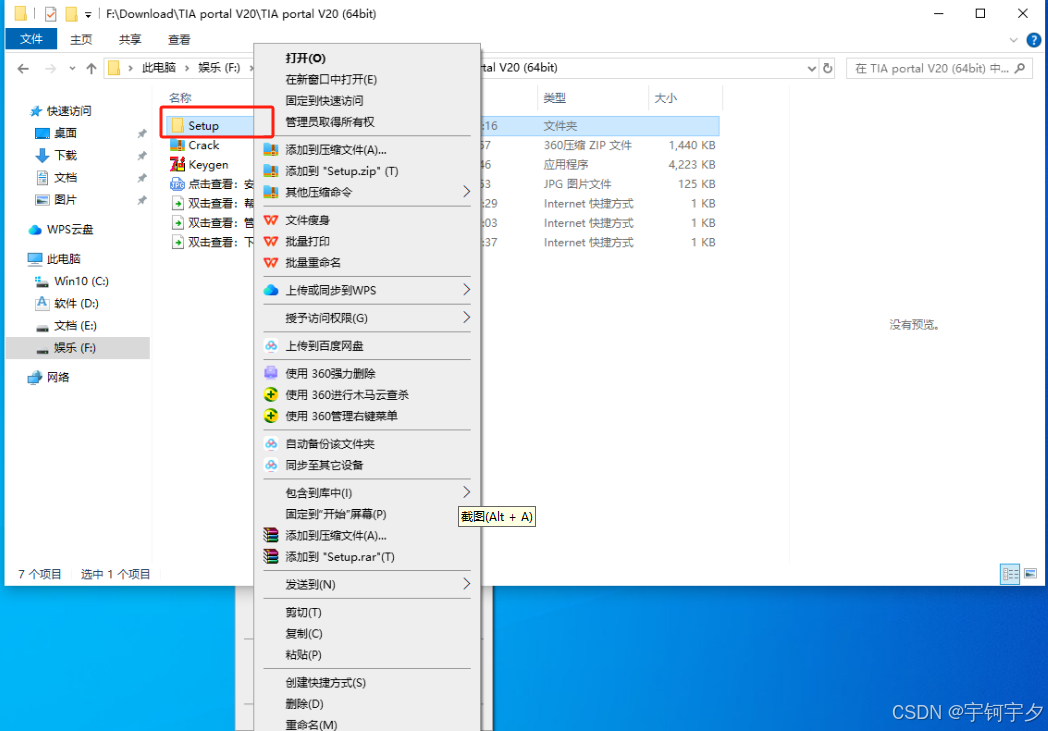Choose 打开(O) from the context menu
The width and height of the screenshot is (1048, 731).
[x=305, y=58]
